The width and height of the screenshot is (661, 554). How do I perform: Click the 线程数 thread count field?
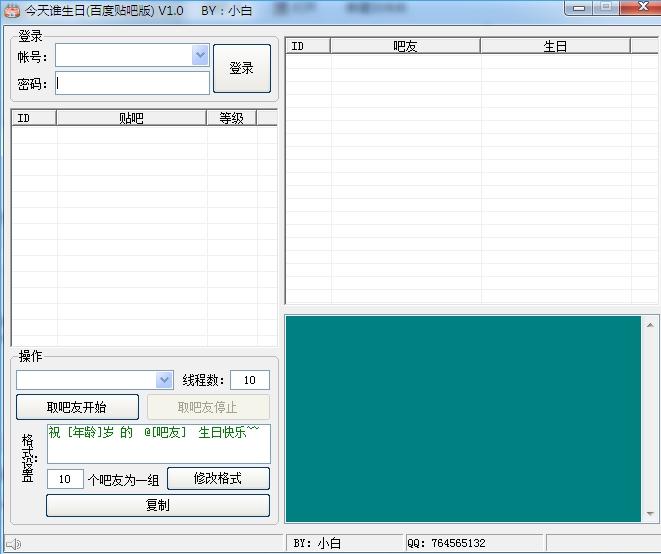click(x=249, y=380)
